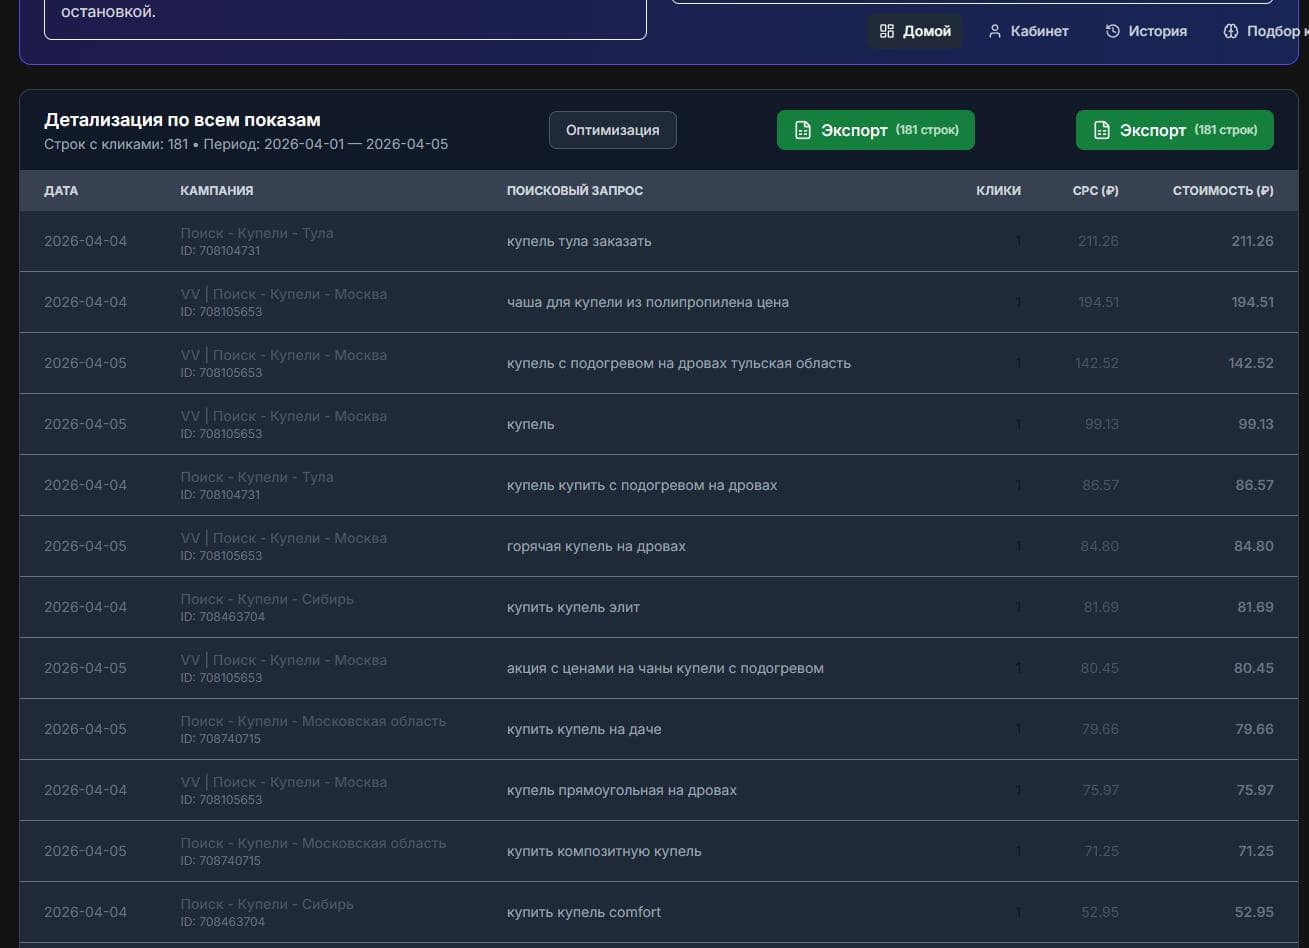Screen dimensions: 1309x948
Task: Click the КАМПАНИЯ column header
Action: click(x=217, y=191)
